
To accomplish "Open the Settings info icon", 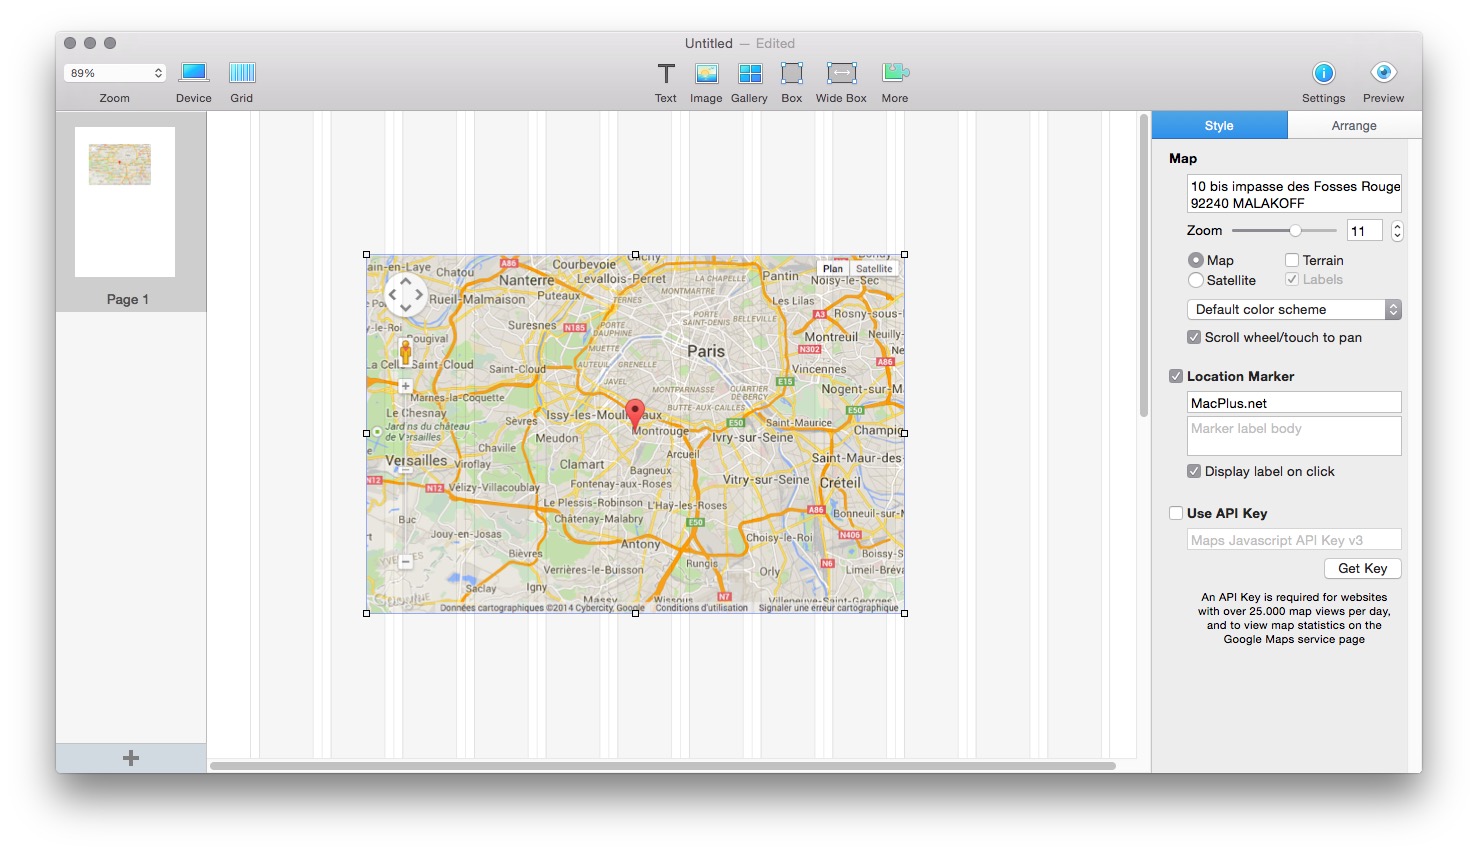I will (x=1324, y=73).
